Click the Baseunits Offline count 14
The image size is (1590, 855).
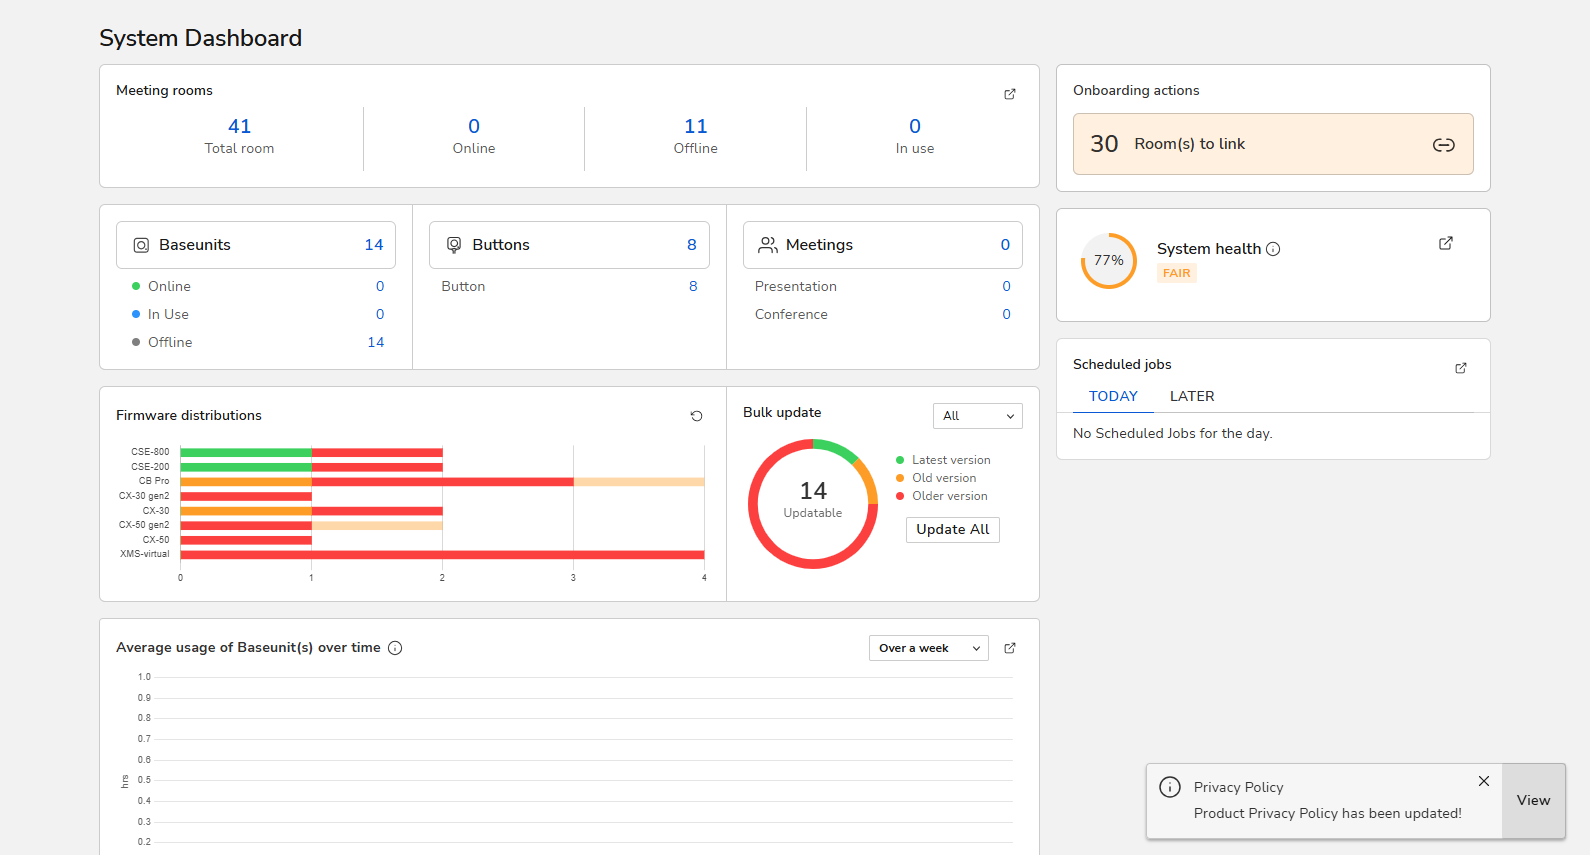click(376, 342)
